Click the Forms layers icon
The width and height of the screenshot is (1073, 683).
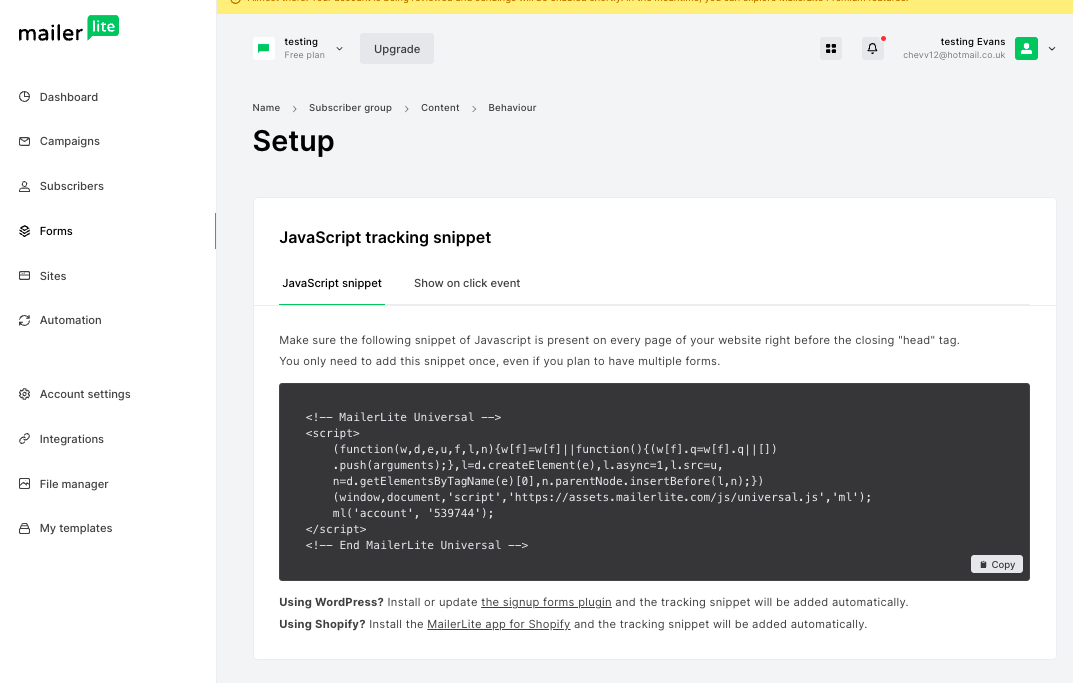[25, 231]
